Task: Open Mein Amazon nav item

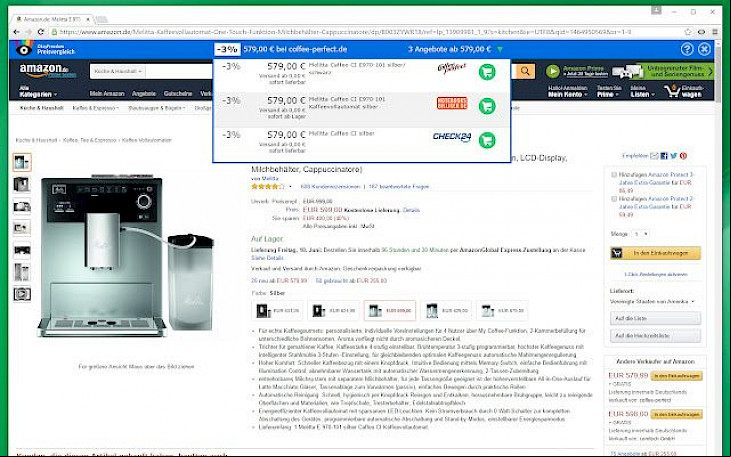Action: click(x=107, y=93)
